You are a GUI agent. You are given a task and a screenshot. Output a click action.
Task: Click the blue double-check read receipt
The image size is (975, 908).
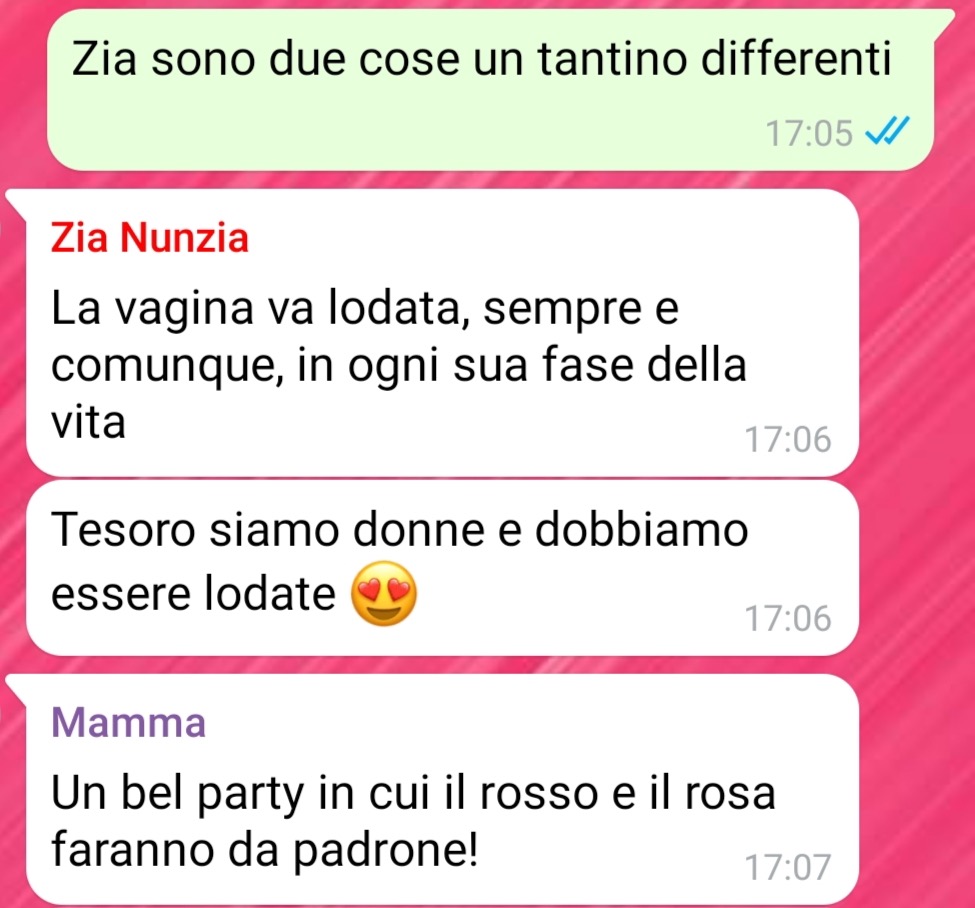[888, 131]
